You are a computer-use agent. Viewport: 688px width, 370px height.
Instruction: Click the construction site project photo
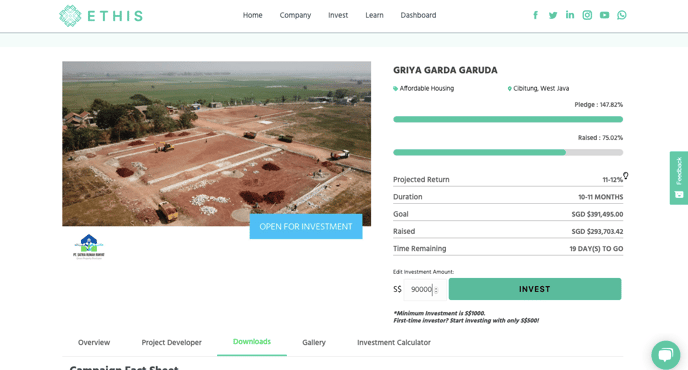click(x=217, y=144)
